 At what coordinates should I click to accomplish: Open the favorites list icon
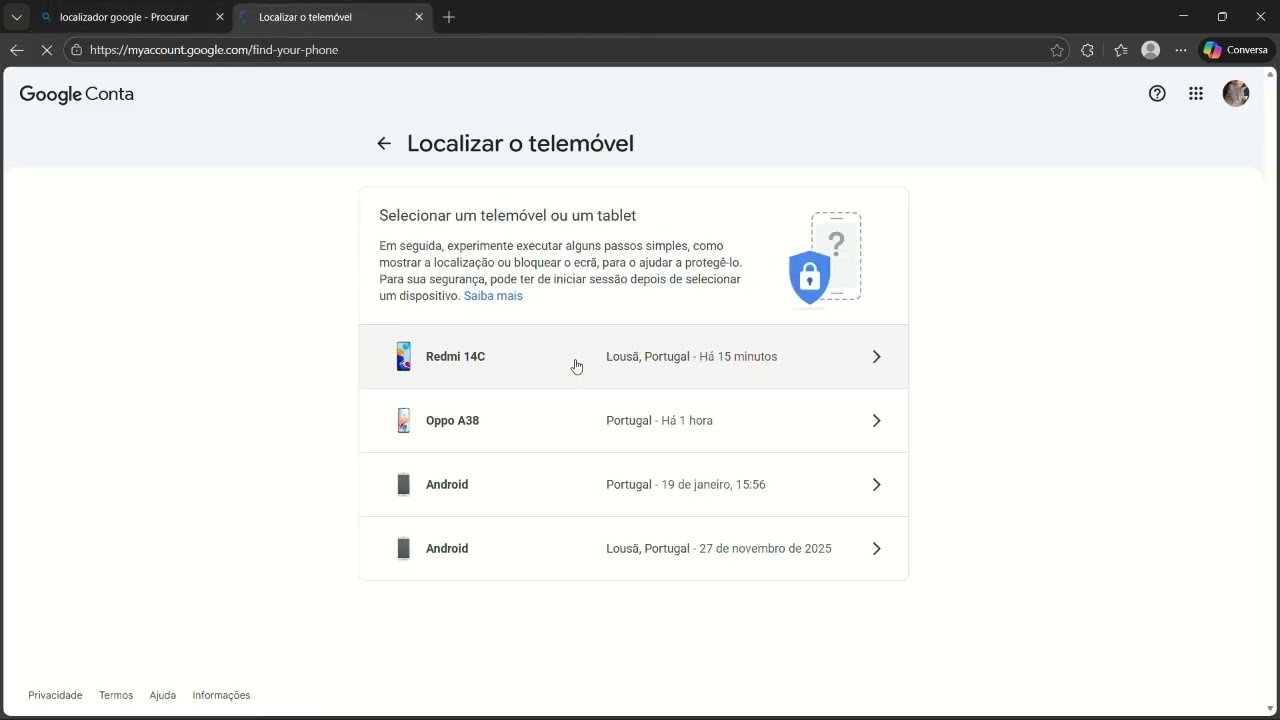point(1120,50)
